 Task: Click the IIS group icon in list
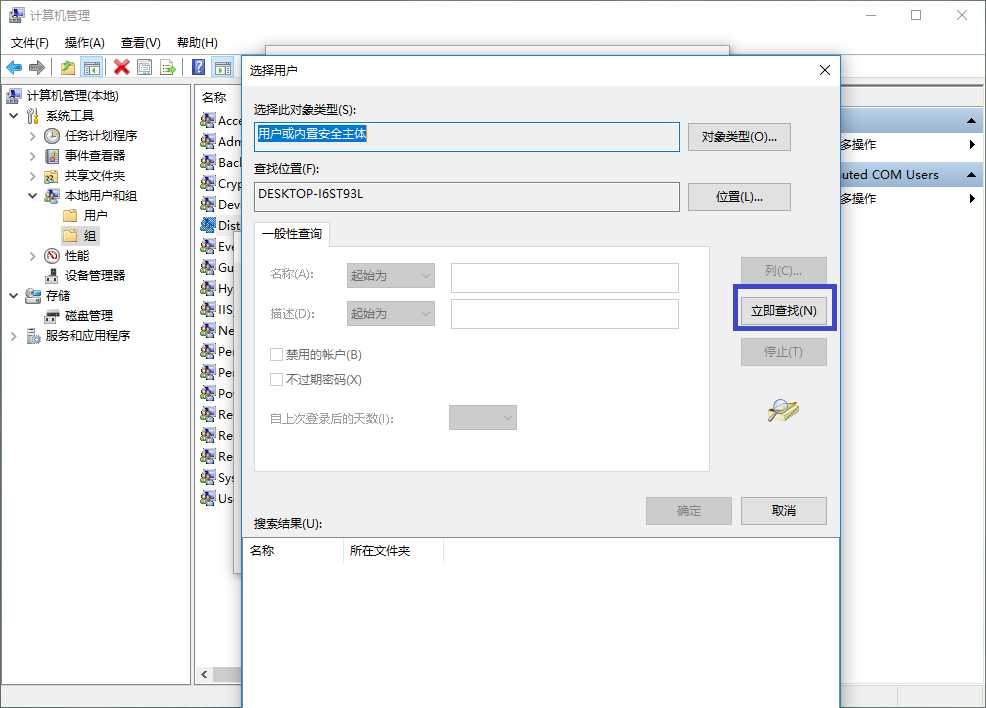tap(208, 309)
